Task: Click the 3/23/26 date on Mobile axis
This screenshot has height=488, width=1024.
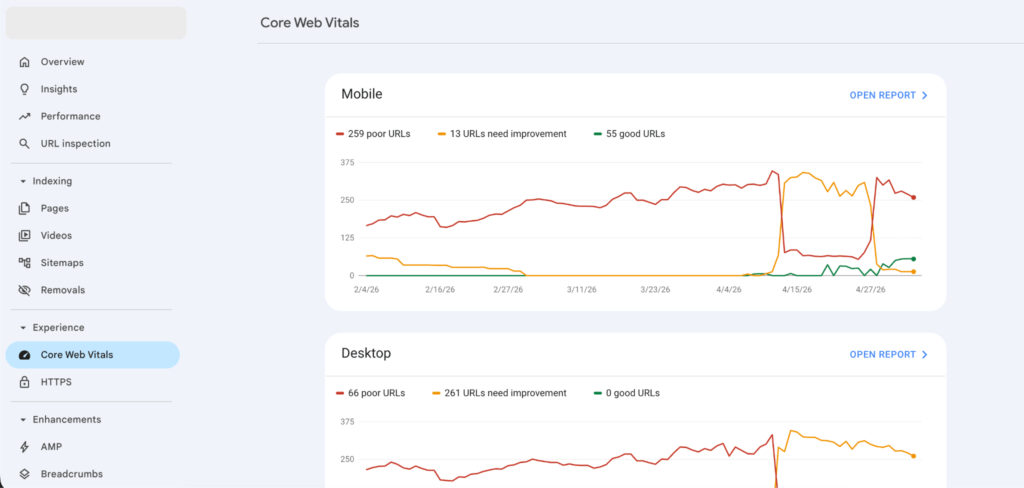Action: click(x=655, y=289)
